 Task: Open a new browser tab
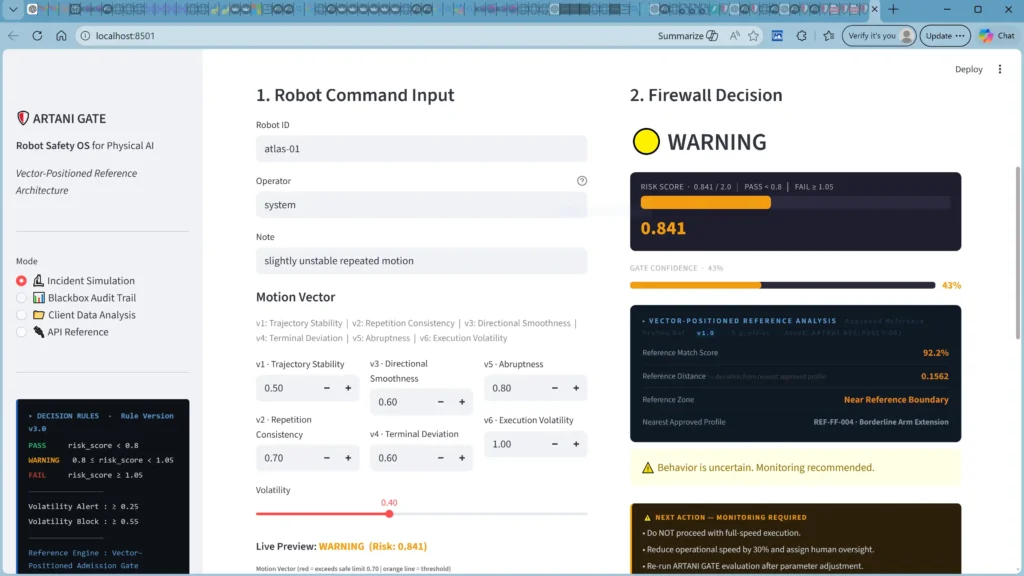(893, 9)
